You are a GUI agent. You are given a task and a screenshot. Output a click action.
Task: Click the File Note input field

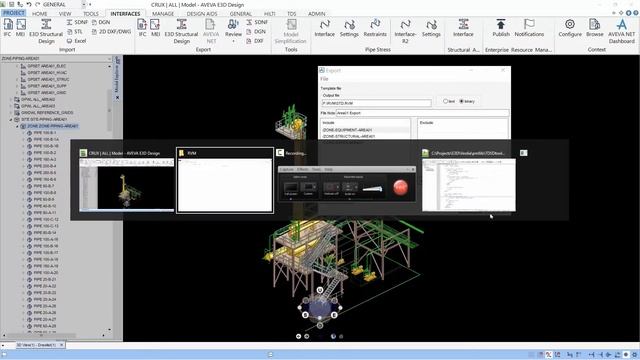tap(422, 113)
